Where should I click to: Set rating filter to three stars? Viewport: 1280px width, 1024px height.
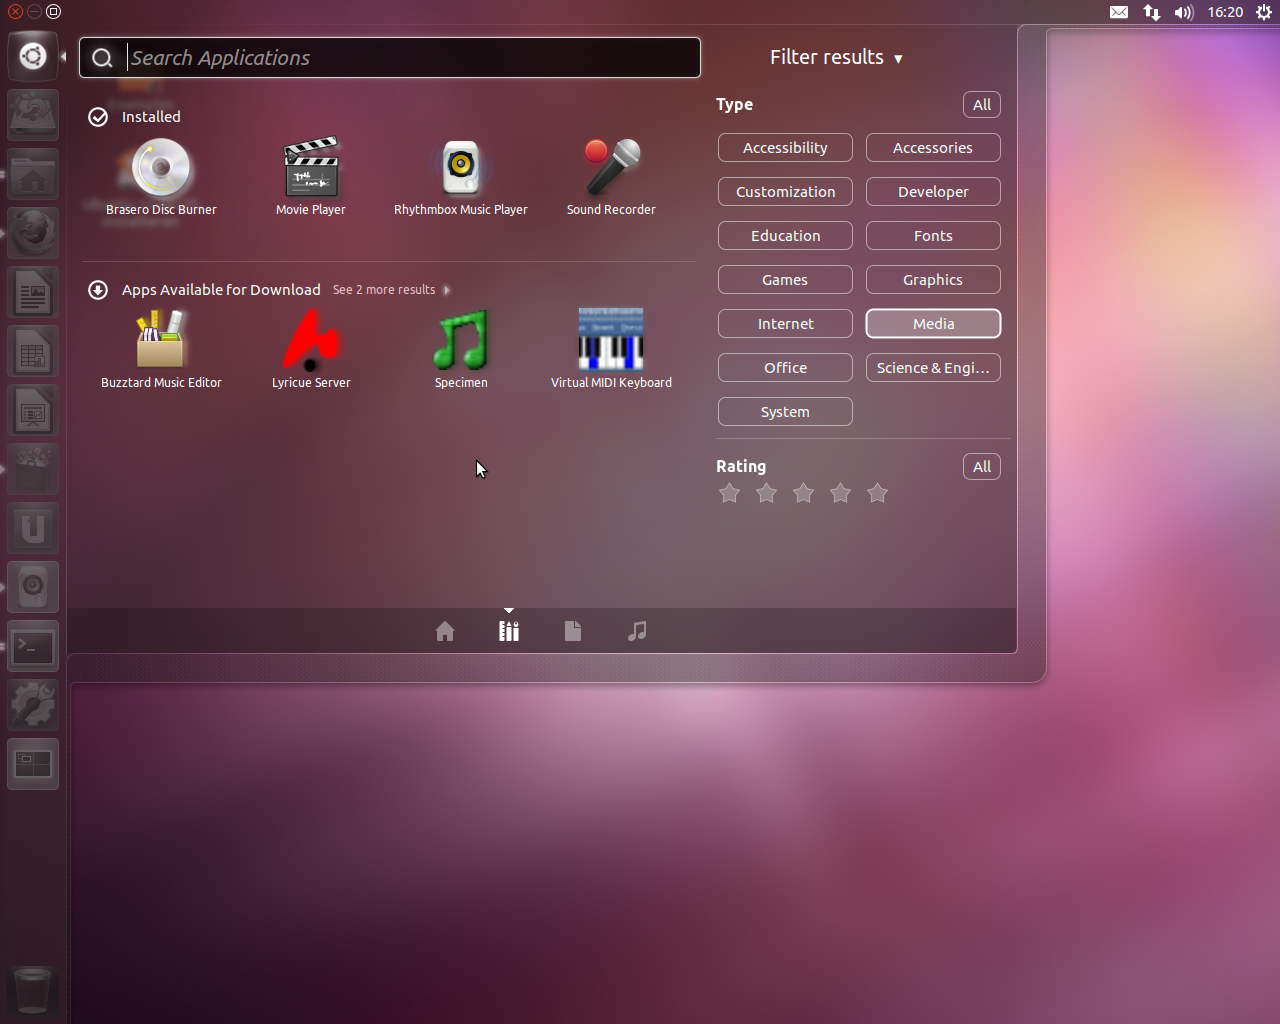click(804, 493)
